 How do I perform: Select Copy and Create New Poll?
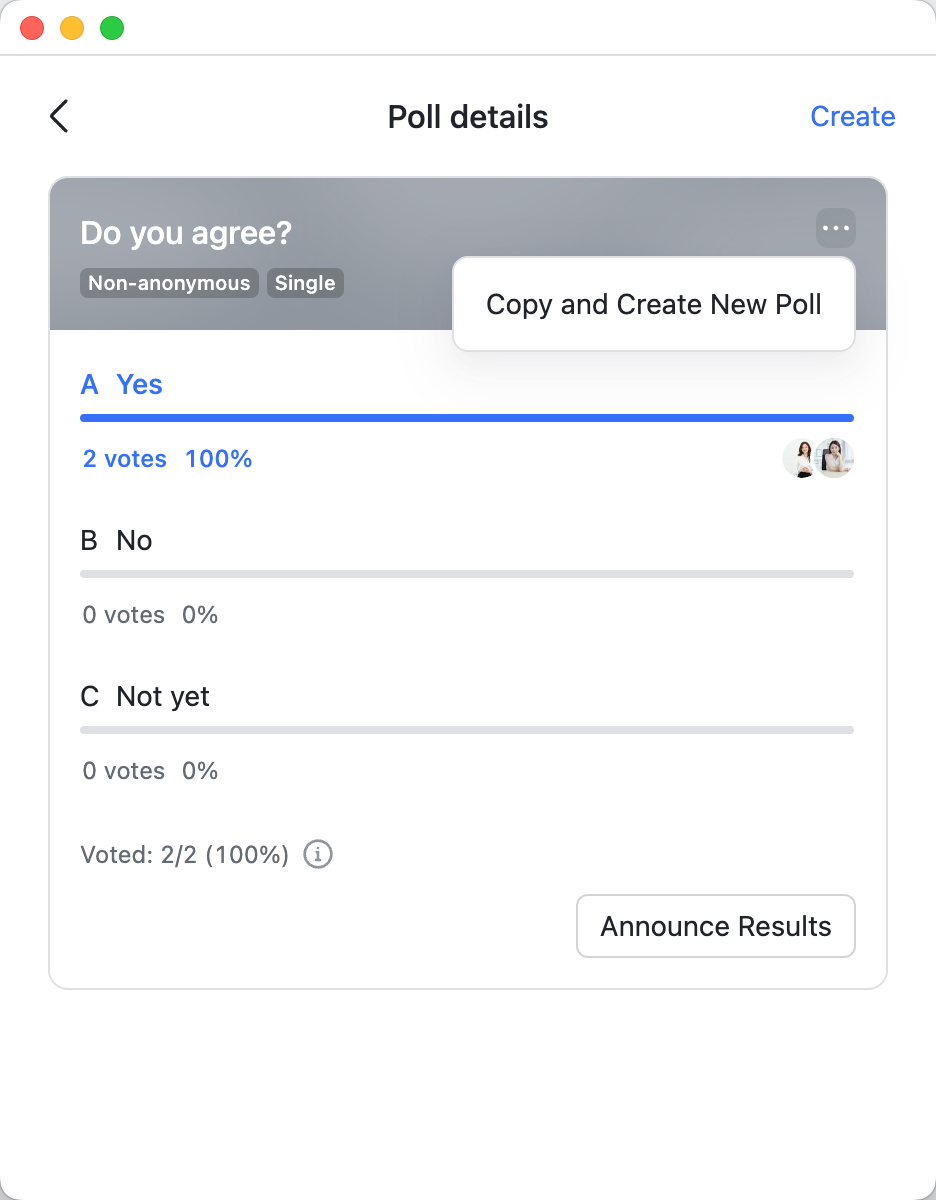coord(654,304)
